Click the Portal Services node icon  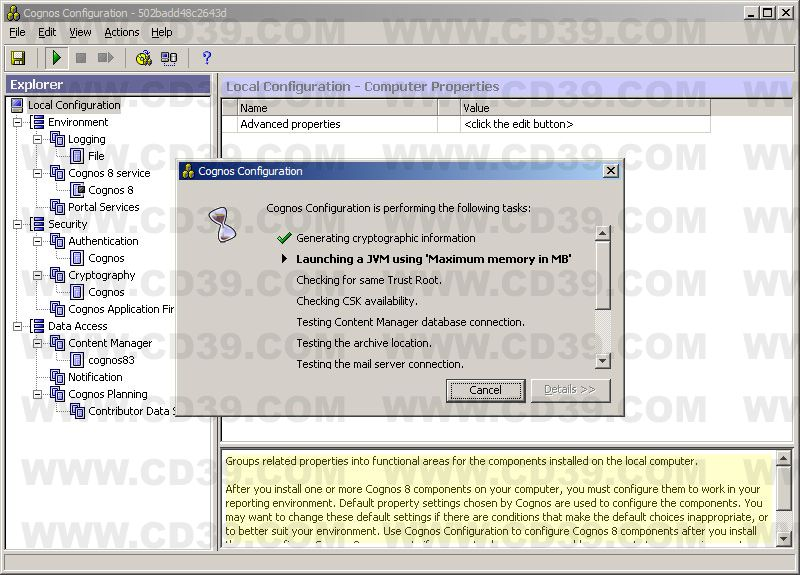(x=57, y=207)
